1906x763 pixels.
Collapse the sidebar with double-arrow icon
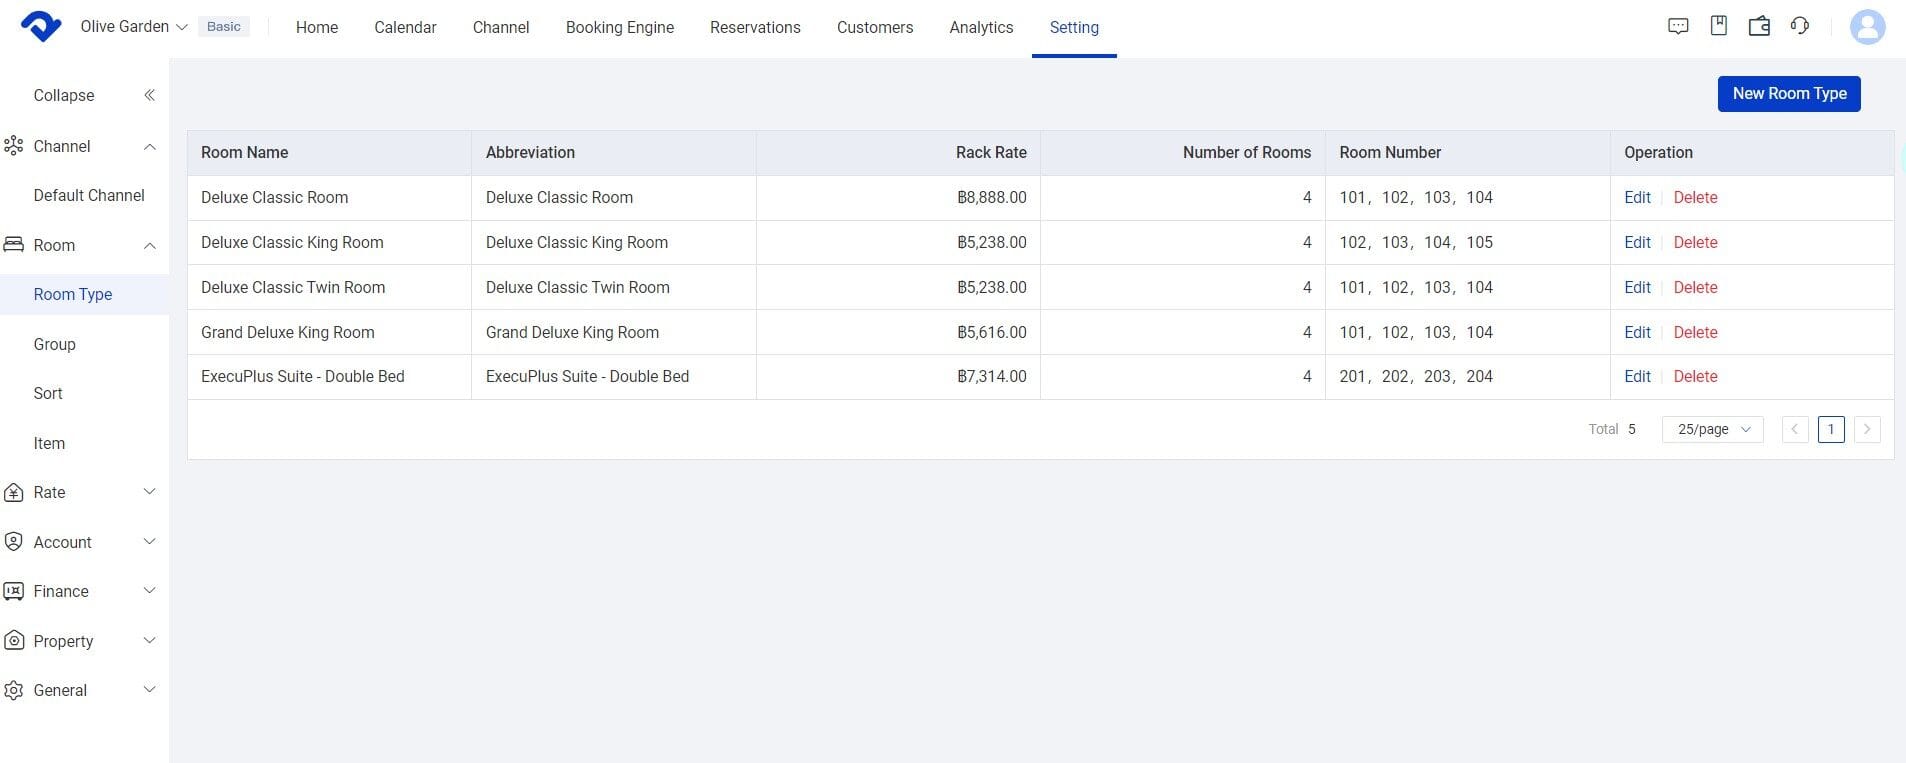149,95
